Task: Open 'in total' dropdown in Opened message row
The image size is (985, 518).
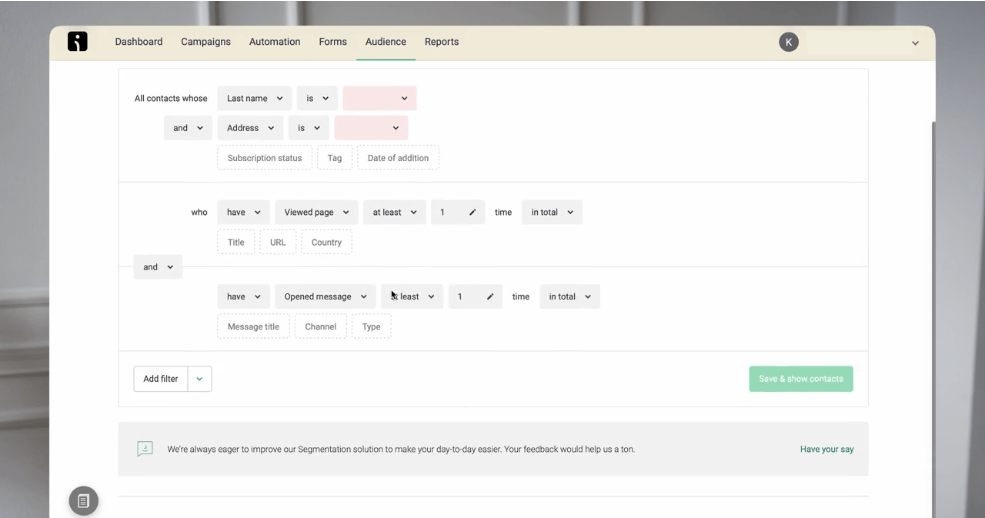Action: (569, 296)
